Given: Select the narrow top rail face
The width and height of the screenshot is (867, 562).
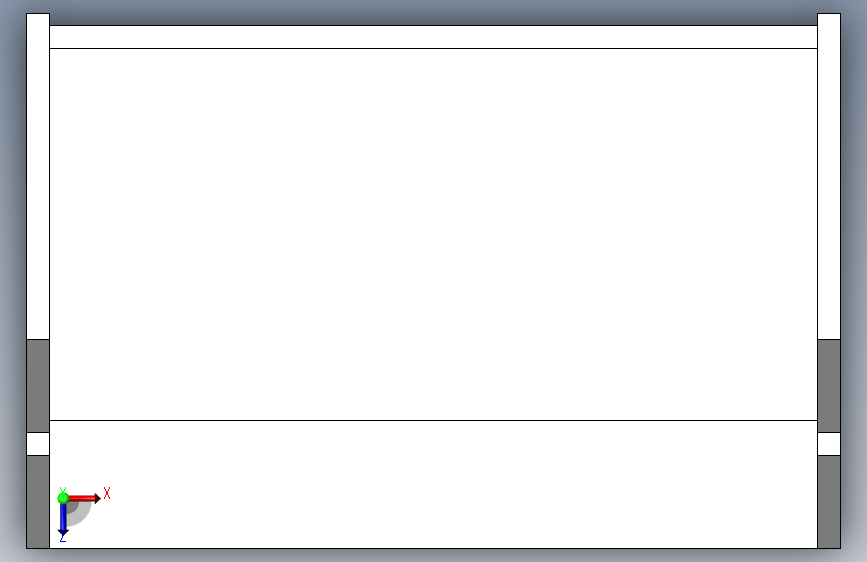Looking at the screenshot, I should (x=434, y=37).
